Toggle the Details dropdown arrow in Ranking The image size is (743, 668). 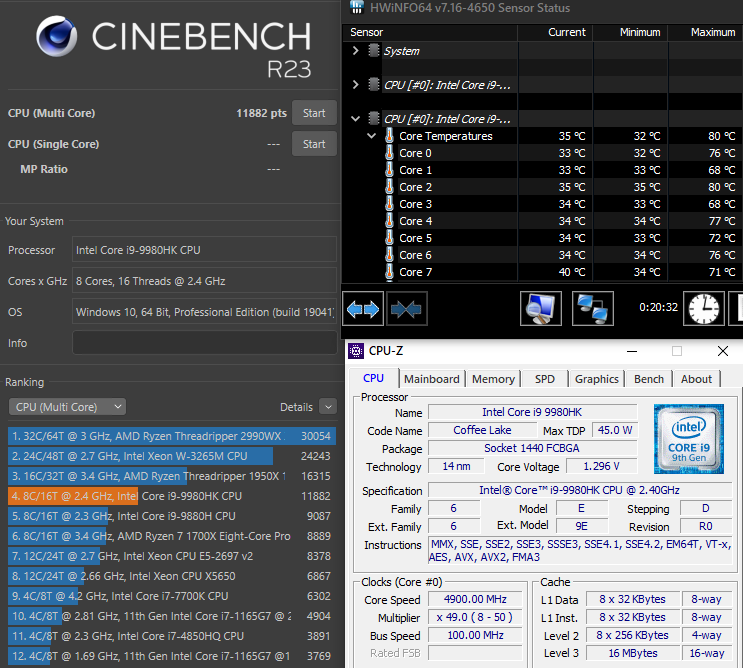(328, 406)
